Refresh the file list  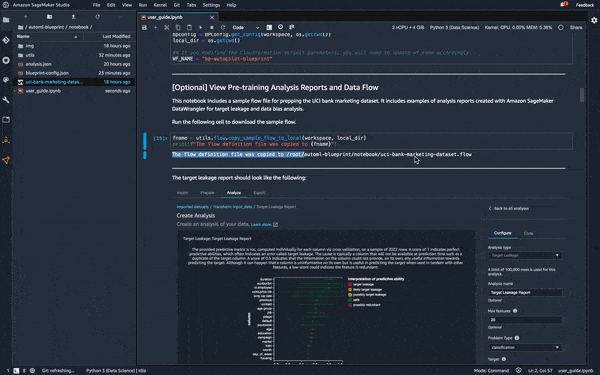click(x=97, y=17)
